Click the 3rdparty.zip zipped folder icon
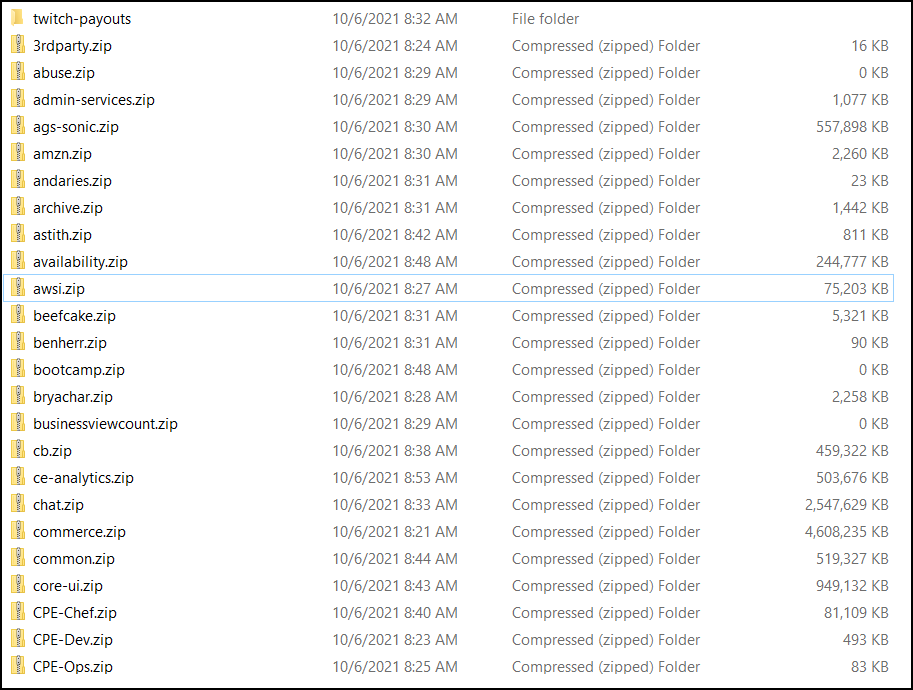The height and width of the screenshot is (690, 913). click(18, 45)
